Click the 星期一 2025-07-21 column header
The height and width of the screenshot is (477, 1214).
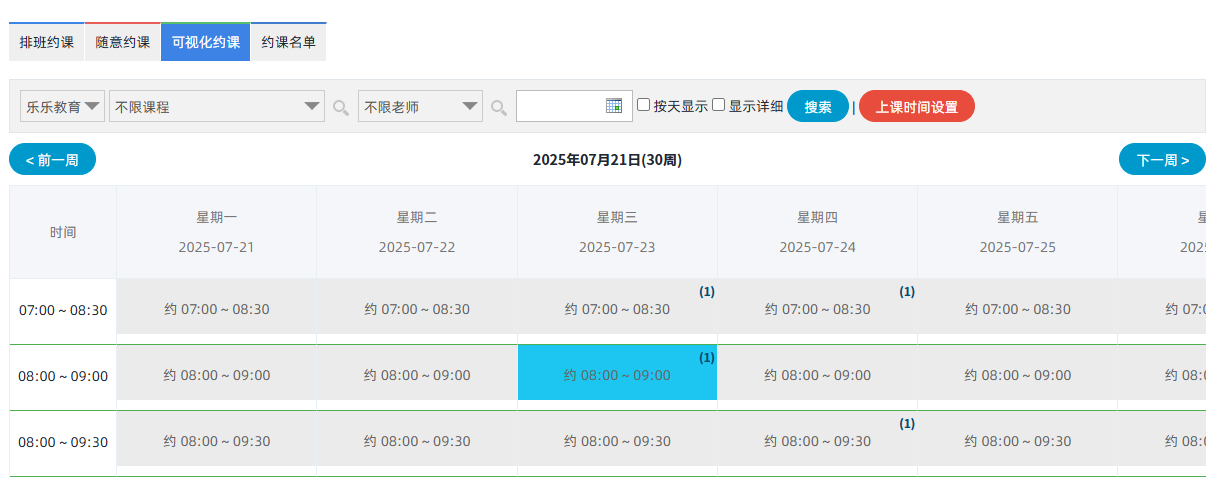(217, 232)
